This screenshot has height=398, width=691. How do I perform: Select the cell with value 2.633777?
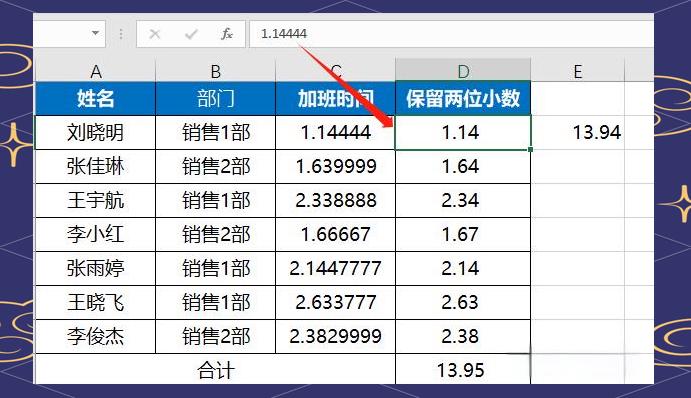point(335,302)
